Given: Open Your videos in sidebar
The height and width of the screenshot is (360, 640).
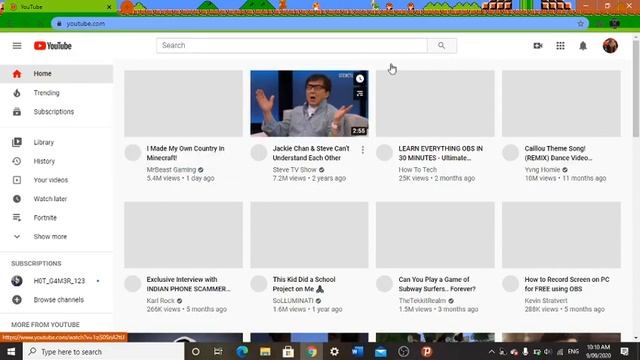Looking at the screenshot, I should tap(56, 180).
